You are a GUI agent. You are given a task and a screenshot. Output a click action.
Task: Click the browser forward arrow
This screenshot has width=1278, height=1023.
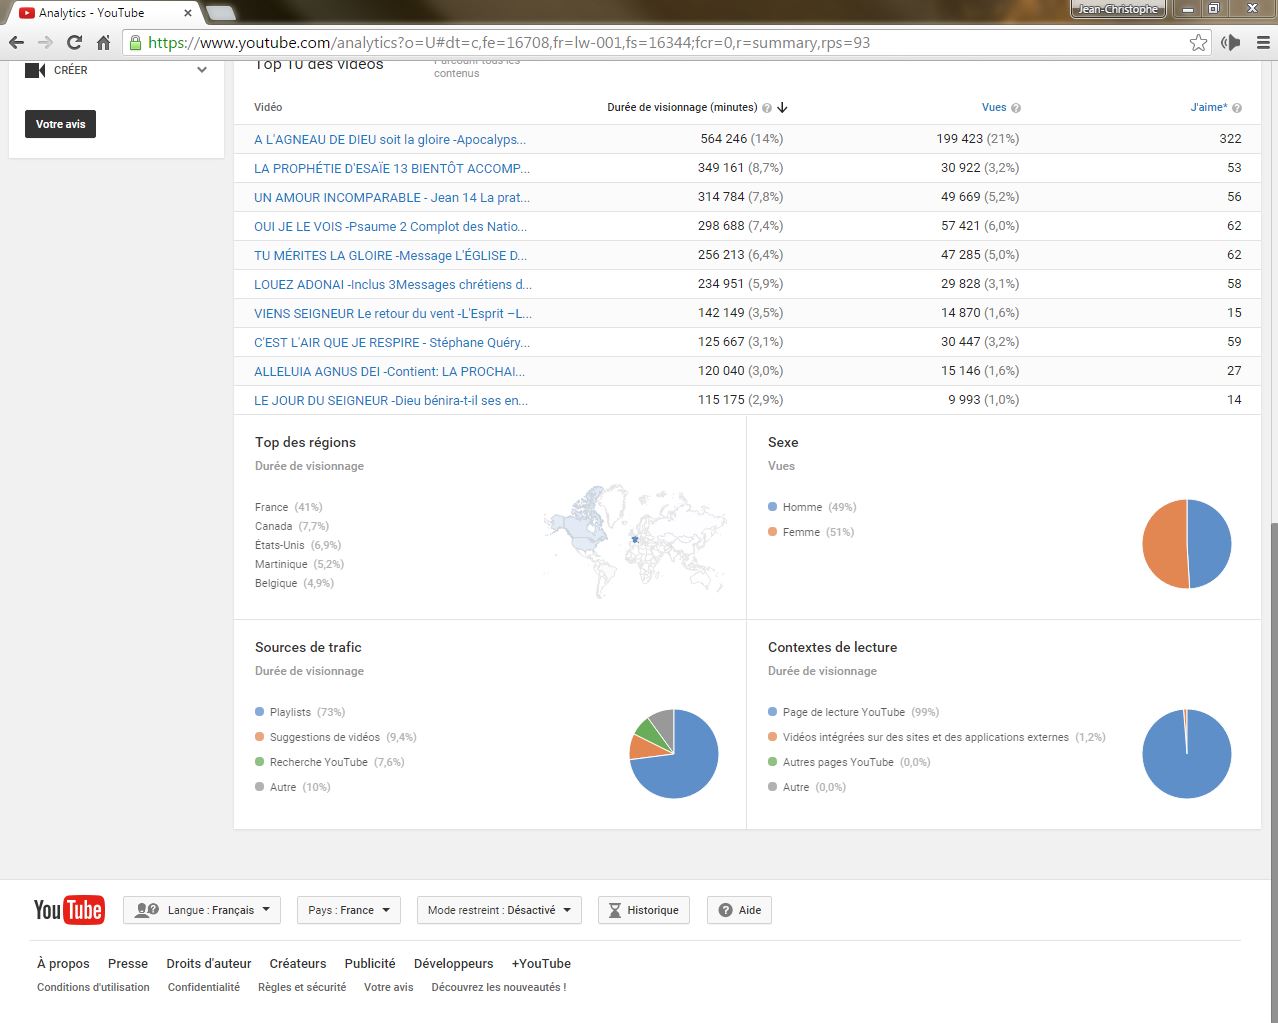click(45, 42)
